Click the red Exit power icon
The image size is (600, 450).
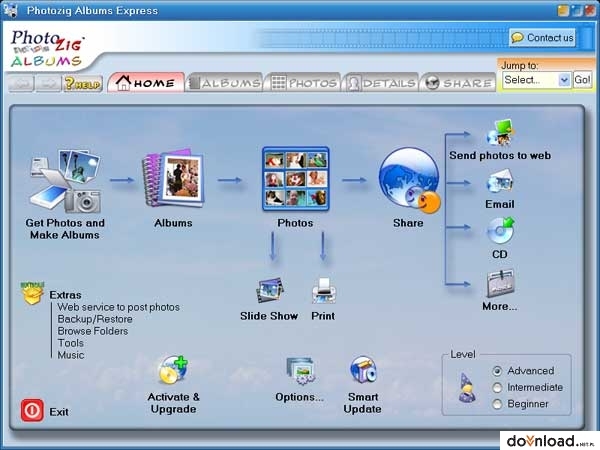(x=32, y=410)
